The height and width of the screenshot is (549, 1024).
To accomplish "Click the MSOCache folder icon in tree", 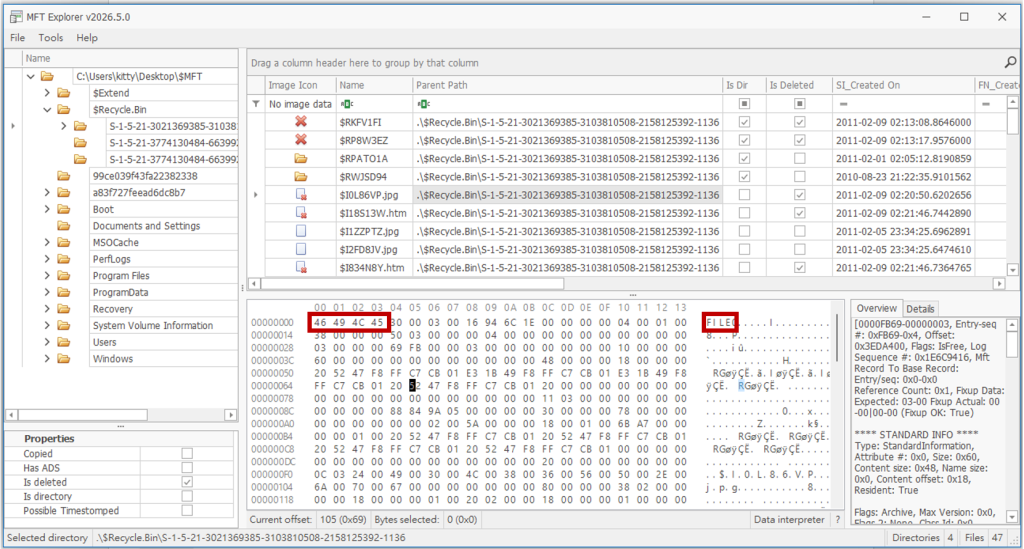I will pyautogui.click(x=63, y=242).
